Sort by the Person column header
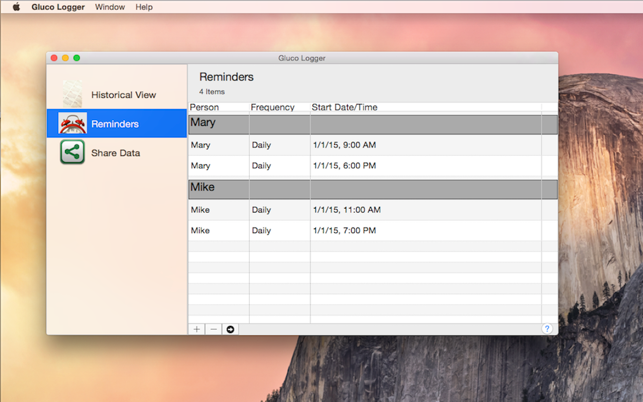The height and width of the screenshot is (402, 643). (219, 107)
